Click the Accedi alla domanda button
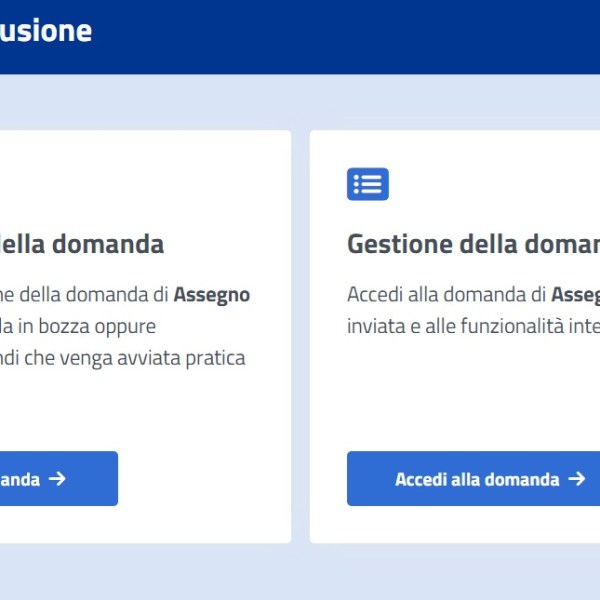Screen dimensions: 600x600 (473, 478)
